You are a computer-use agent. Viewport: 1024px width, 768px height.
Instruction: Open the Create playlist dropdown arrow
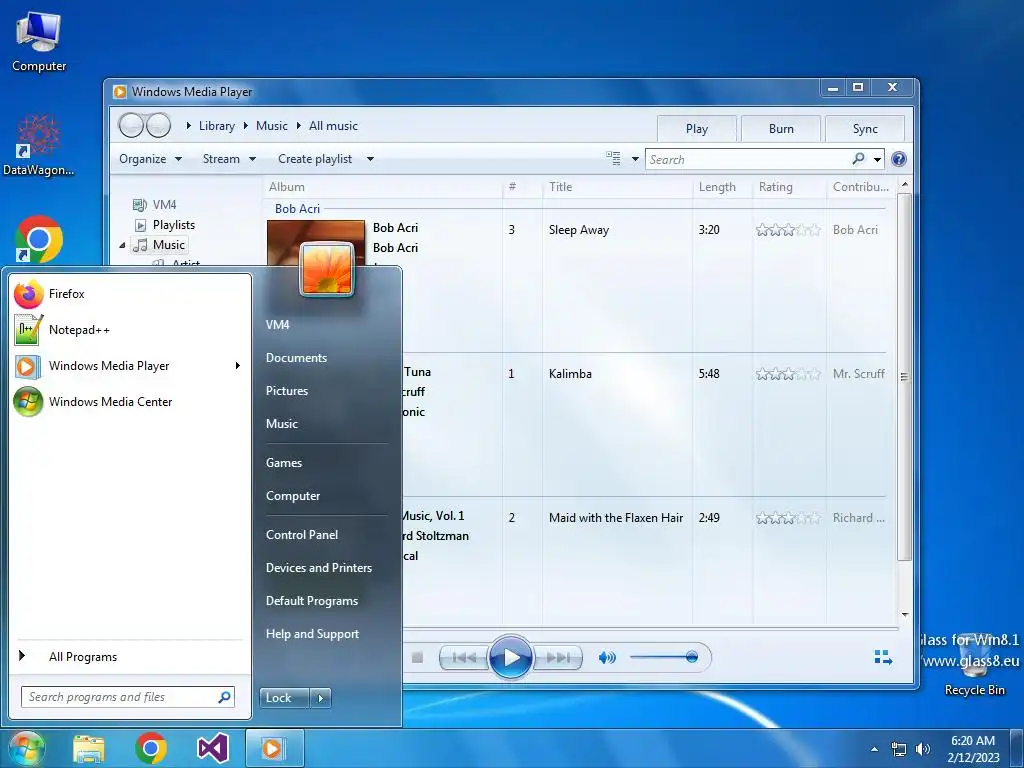point(370,159)
